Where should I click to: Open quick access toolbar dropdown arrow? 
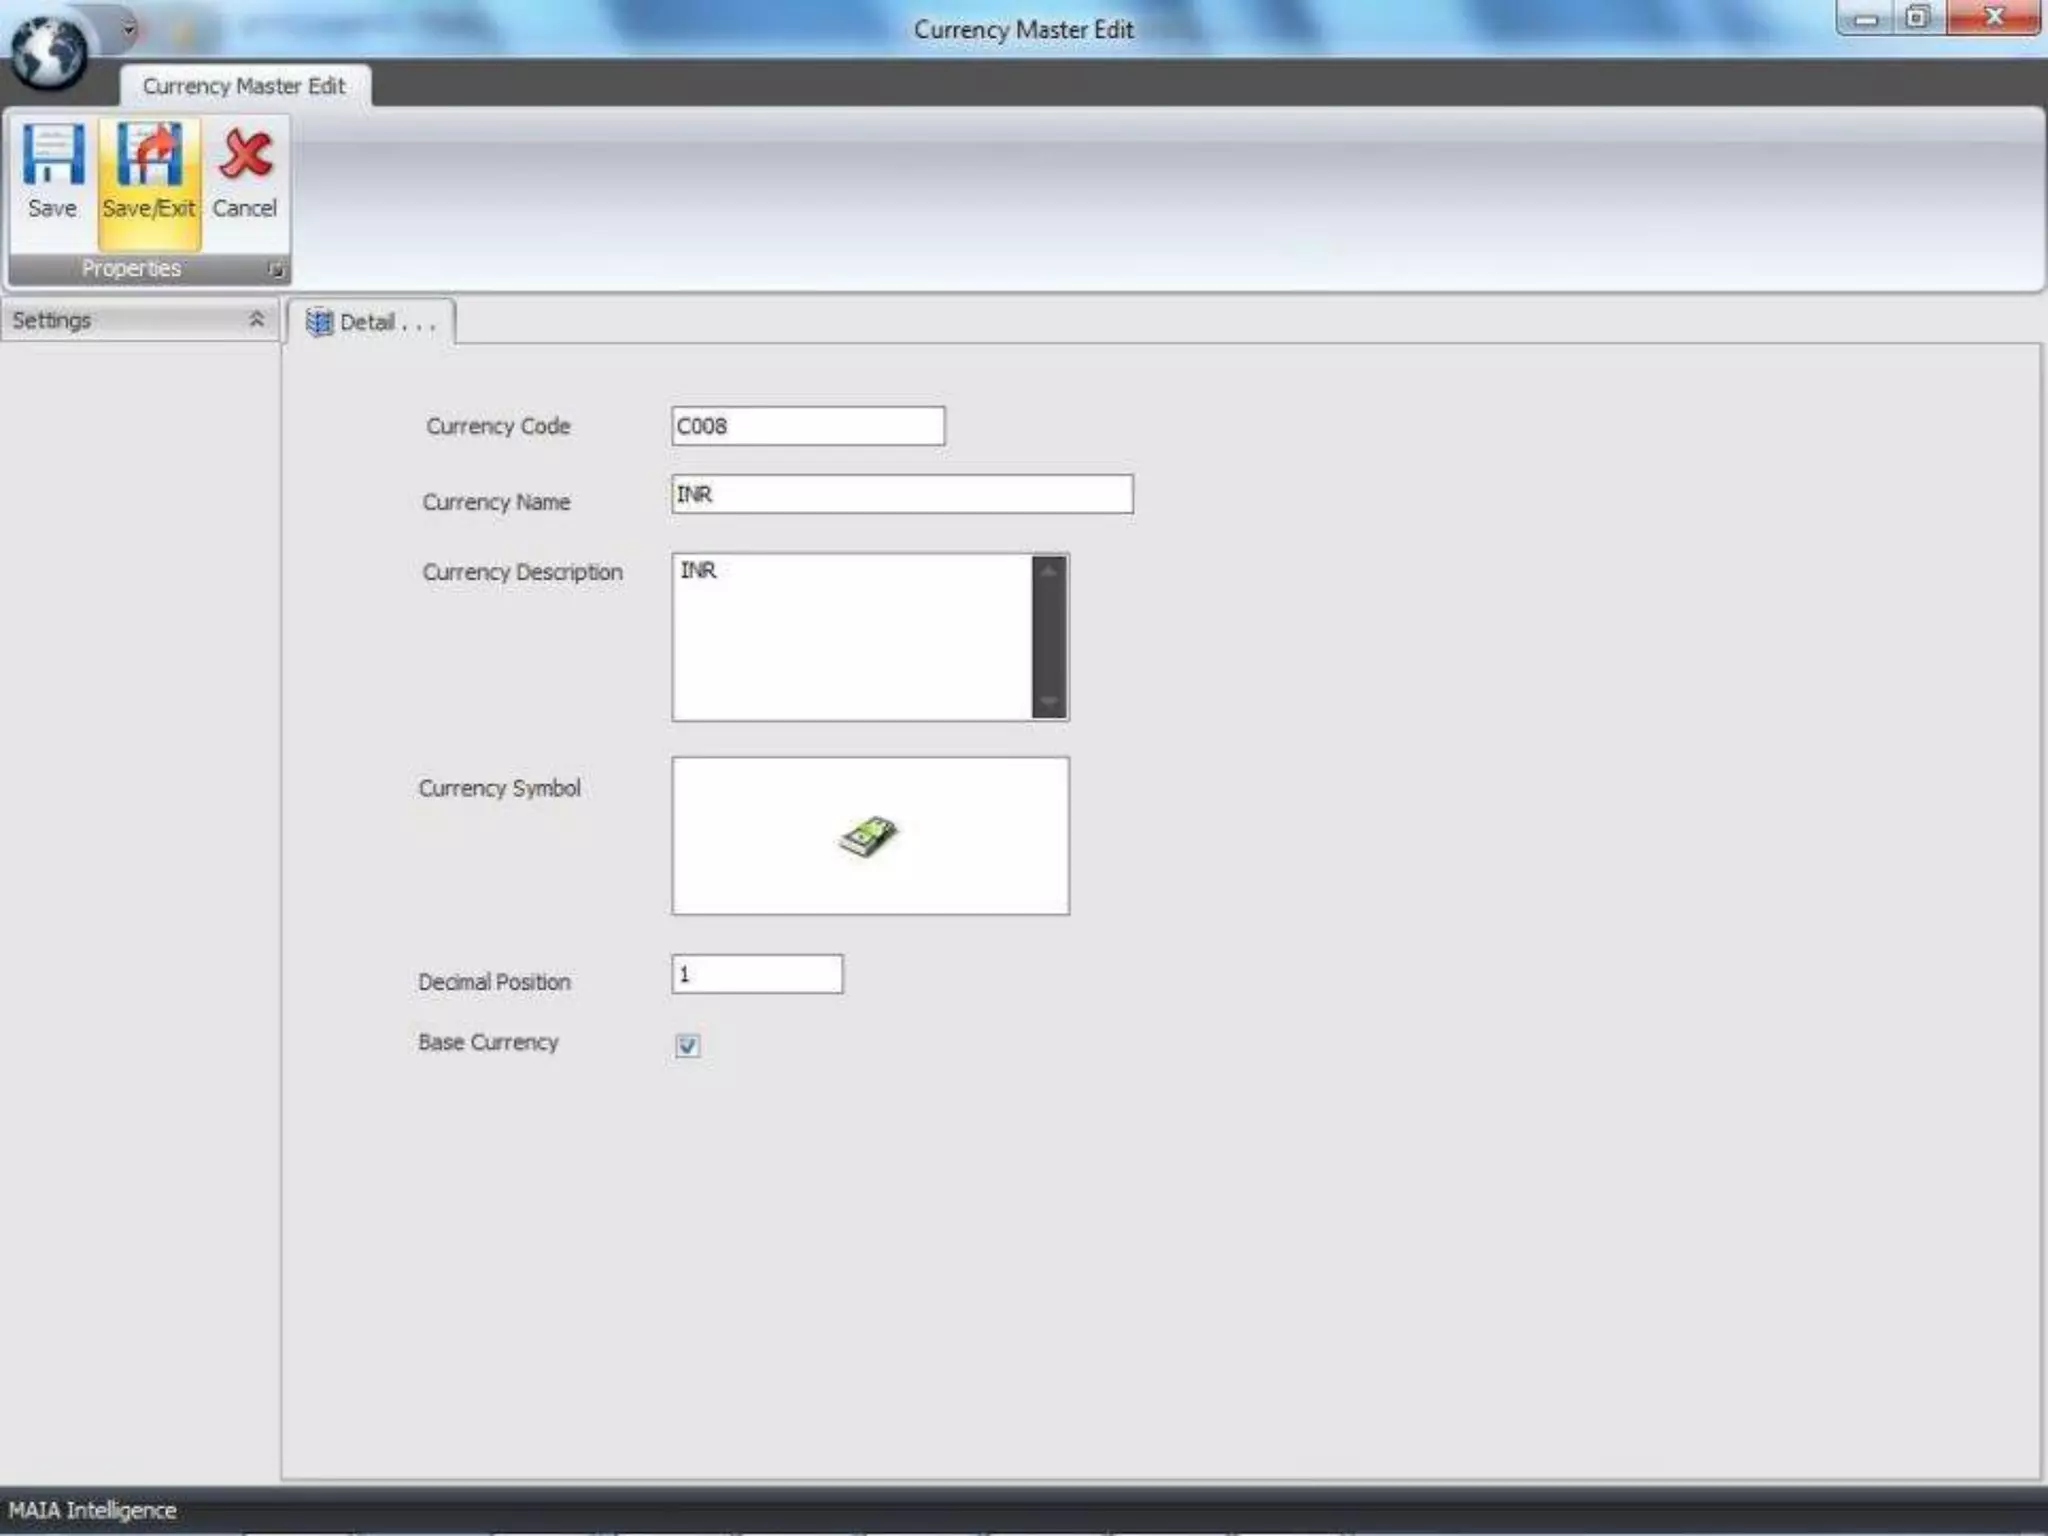[x=129, y=29]
